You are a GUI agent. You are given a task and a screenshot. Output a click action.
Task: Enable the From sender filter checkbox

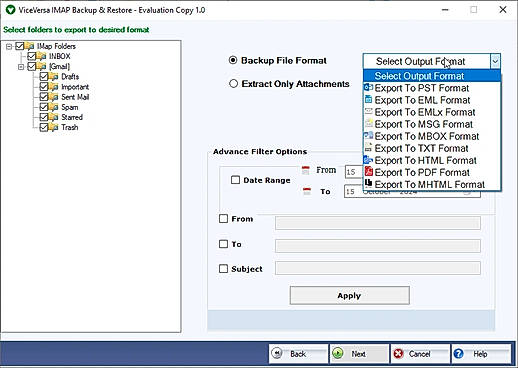click(x=223, y=218)
